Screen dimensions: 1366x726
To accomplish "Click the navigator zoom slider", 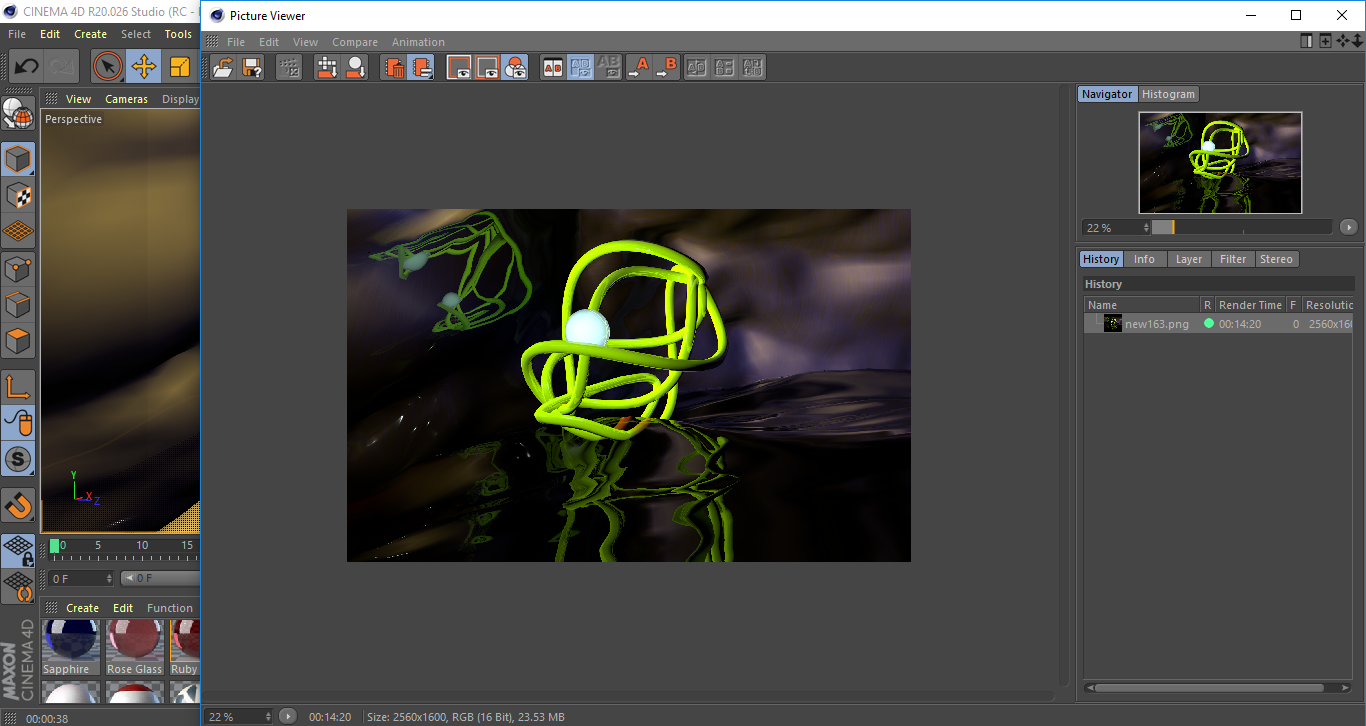I will click(x=1242, y=227).
